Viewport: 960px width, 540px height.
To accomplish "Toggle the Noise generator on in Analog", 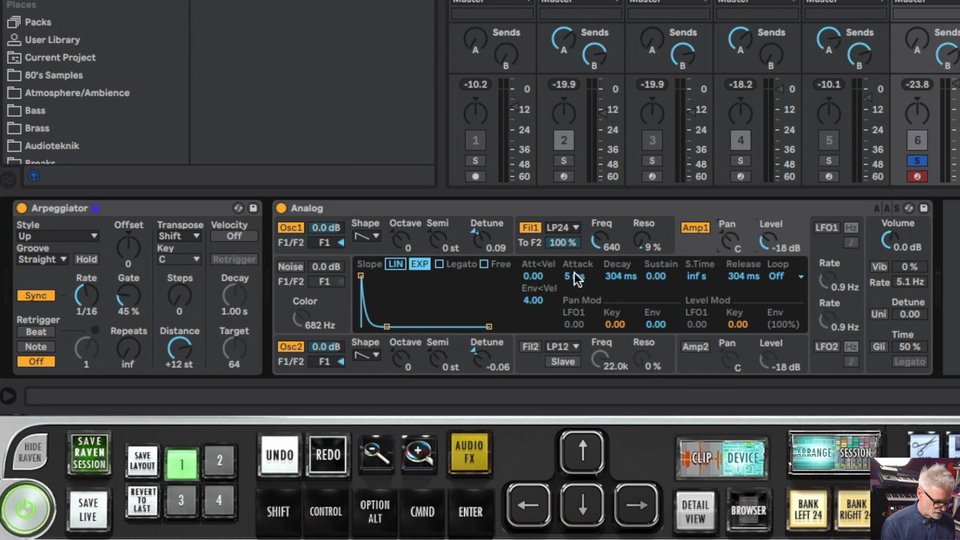I will [x=290, y=267].
